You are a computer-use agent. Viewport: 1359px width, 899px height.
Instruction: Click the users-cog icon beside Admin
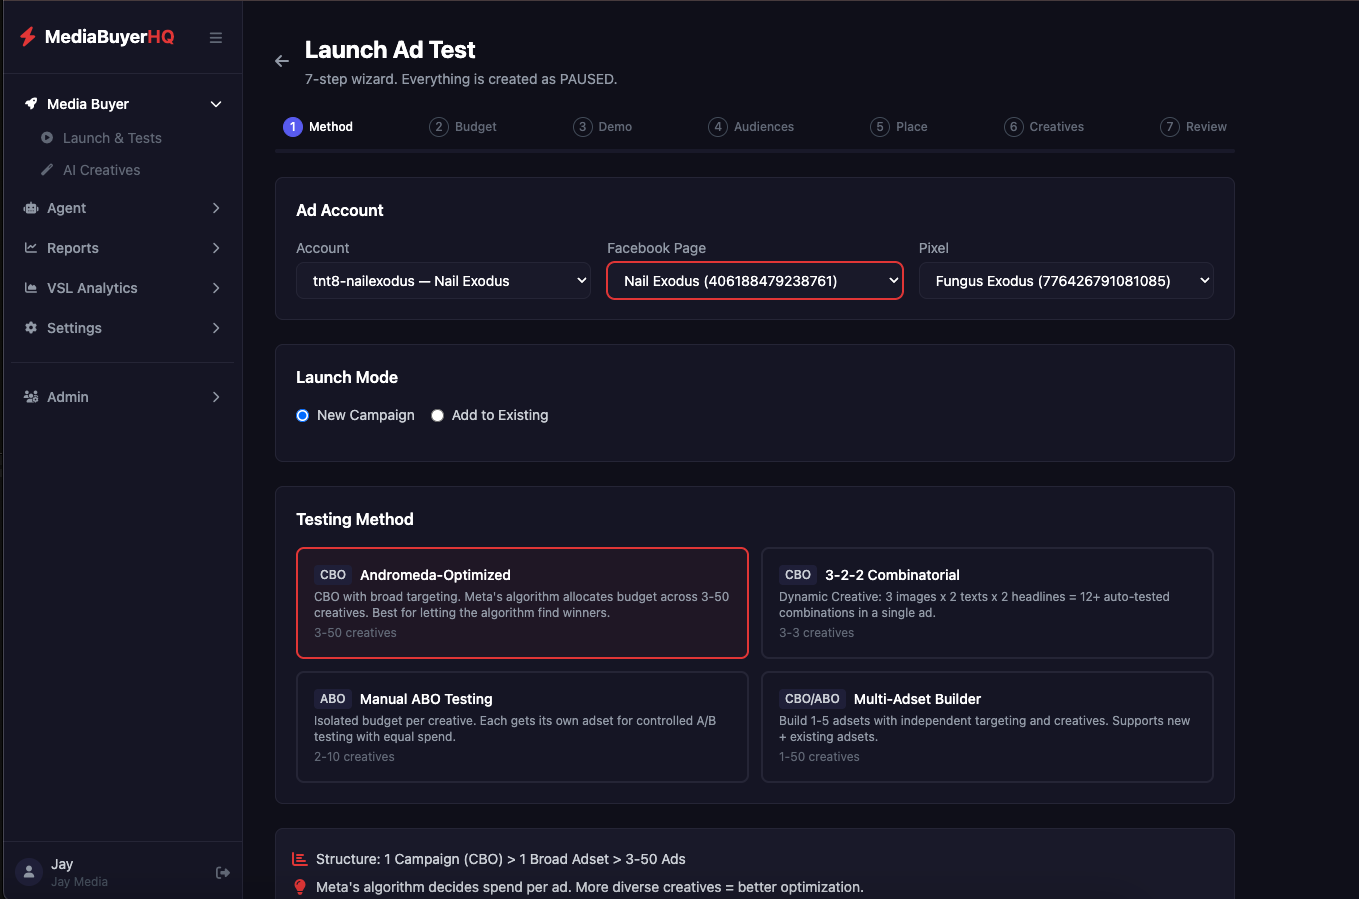tap(31, 397)
